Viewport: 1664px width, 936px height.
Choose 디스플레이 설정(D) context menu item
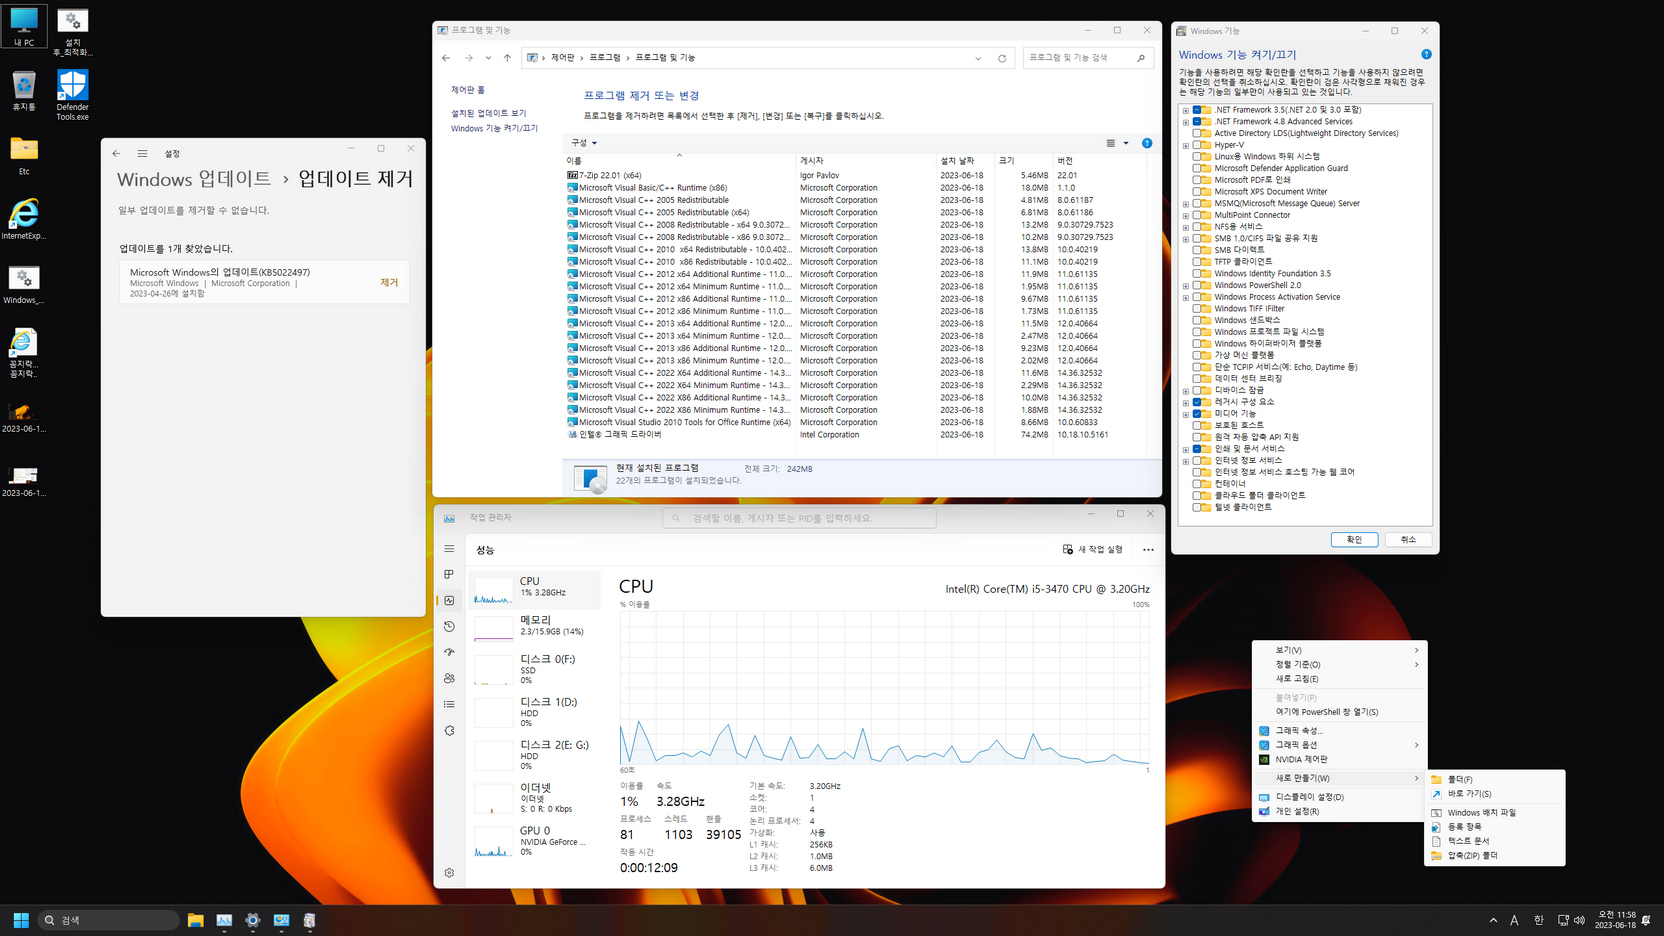(1339, 797)
